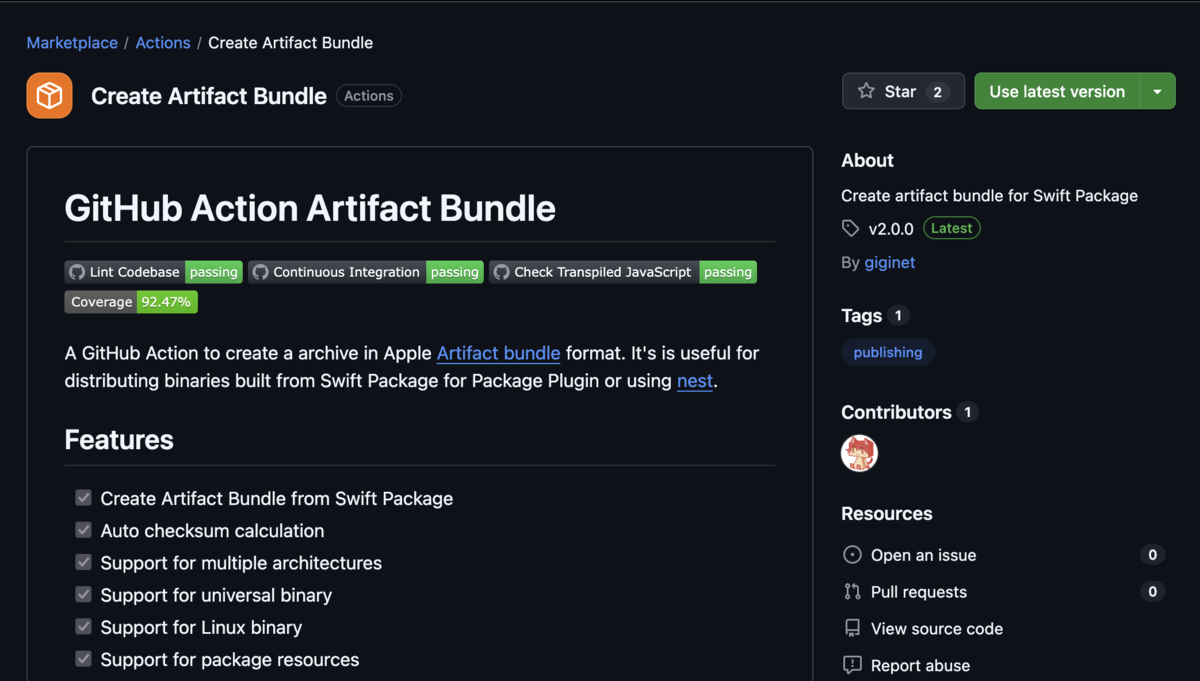Image resolution: width=1200 pixels, height=681 pixels.
Task: Open the nest link
Action: click(x=695, y=381)
